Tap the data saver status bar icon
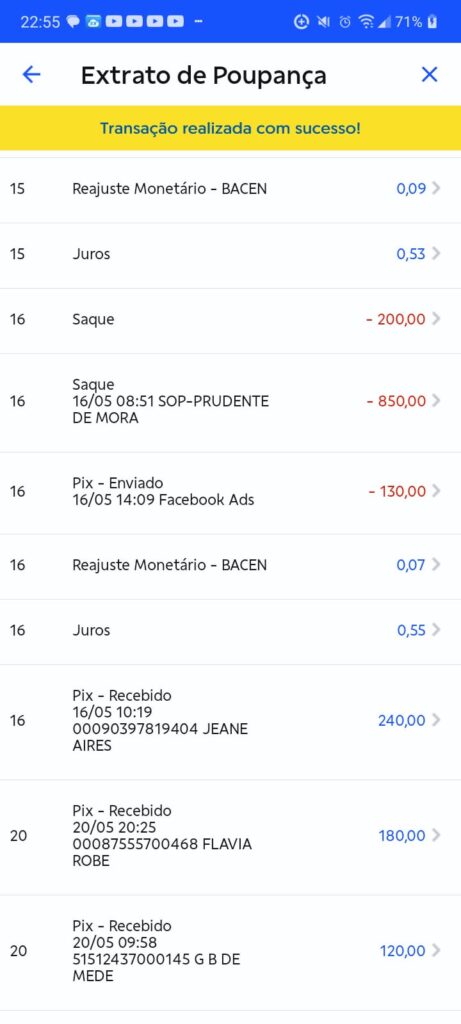Viewport: 461px width, 1024px height. pos(301,22)
